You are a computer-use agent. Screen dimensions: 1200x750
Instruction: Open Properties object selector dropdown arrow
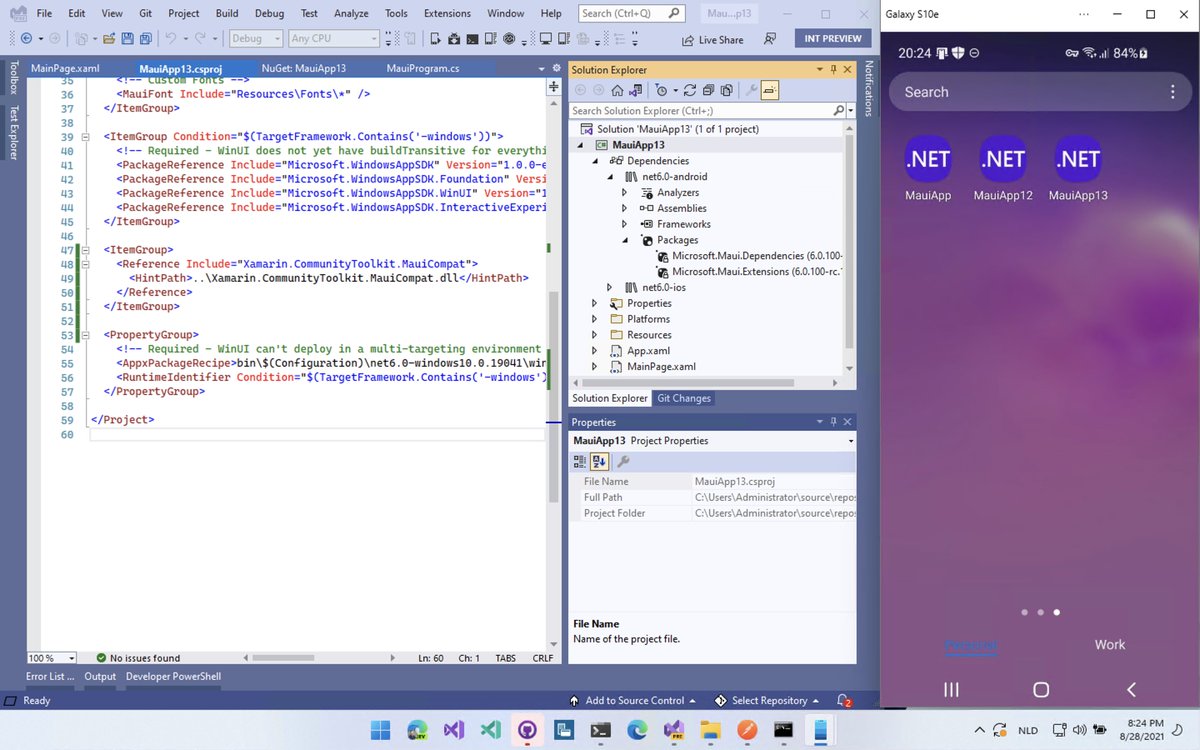tap(851, 441)
